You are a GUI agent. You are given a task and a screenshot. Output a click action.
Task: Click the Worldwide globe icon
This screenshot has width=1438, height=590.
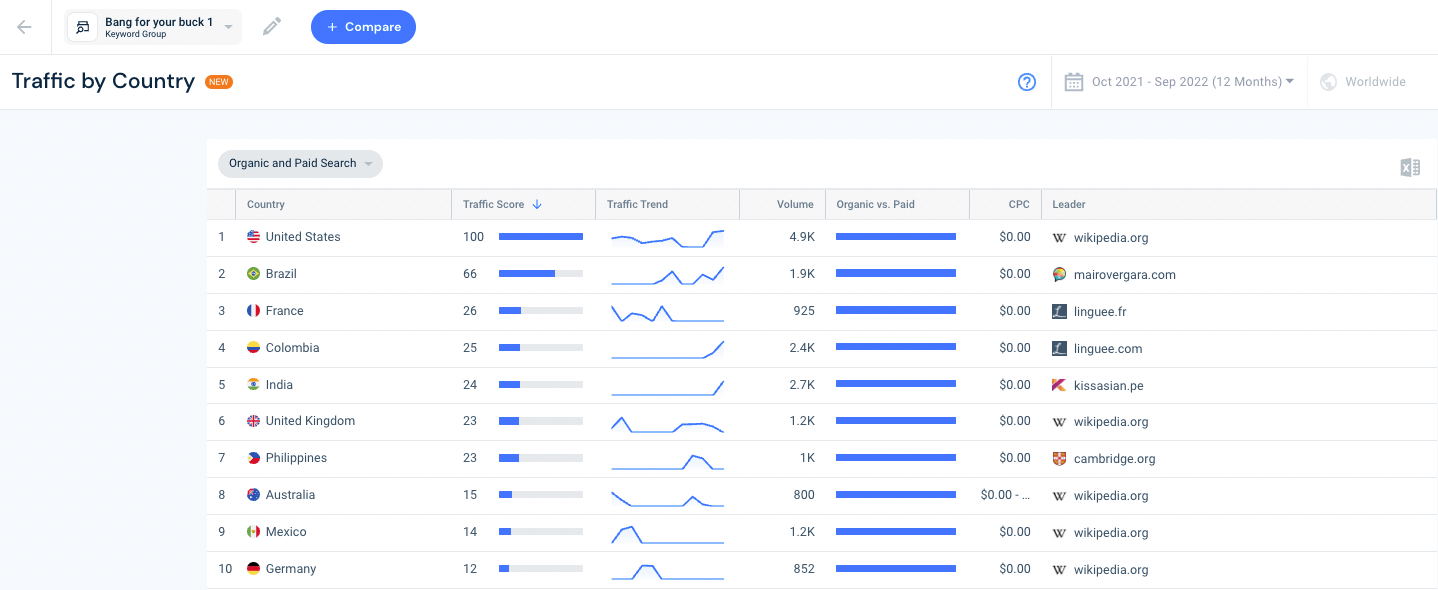(1329, 82)
